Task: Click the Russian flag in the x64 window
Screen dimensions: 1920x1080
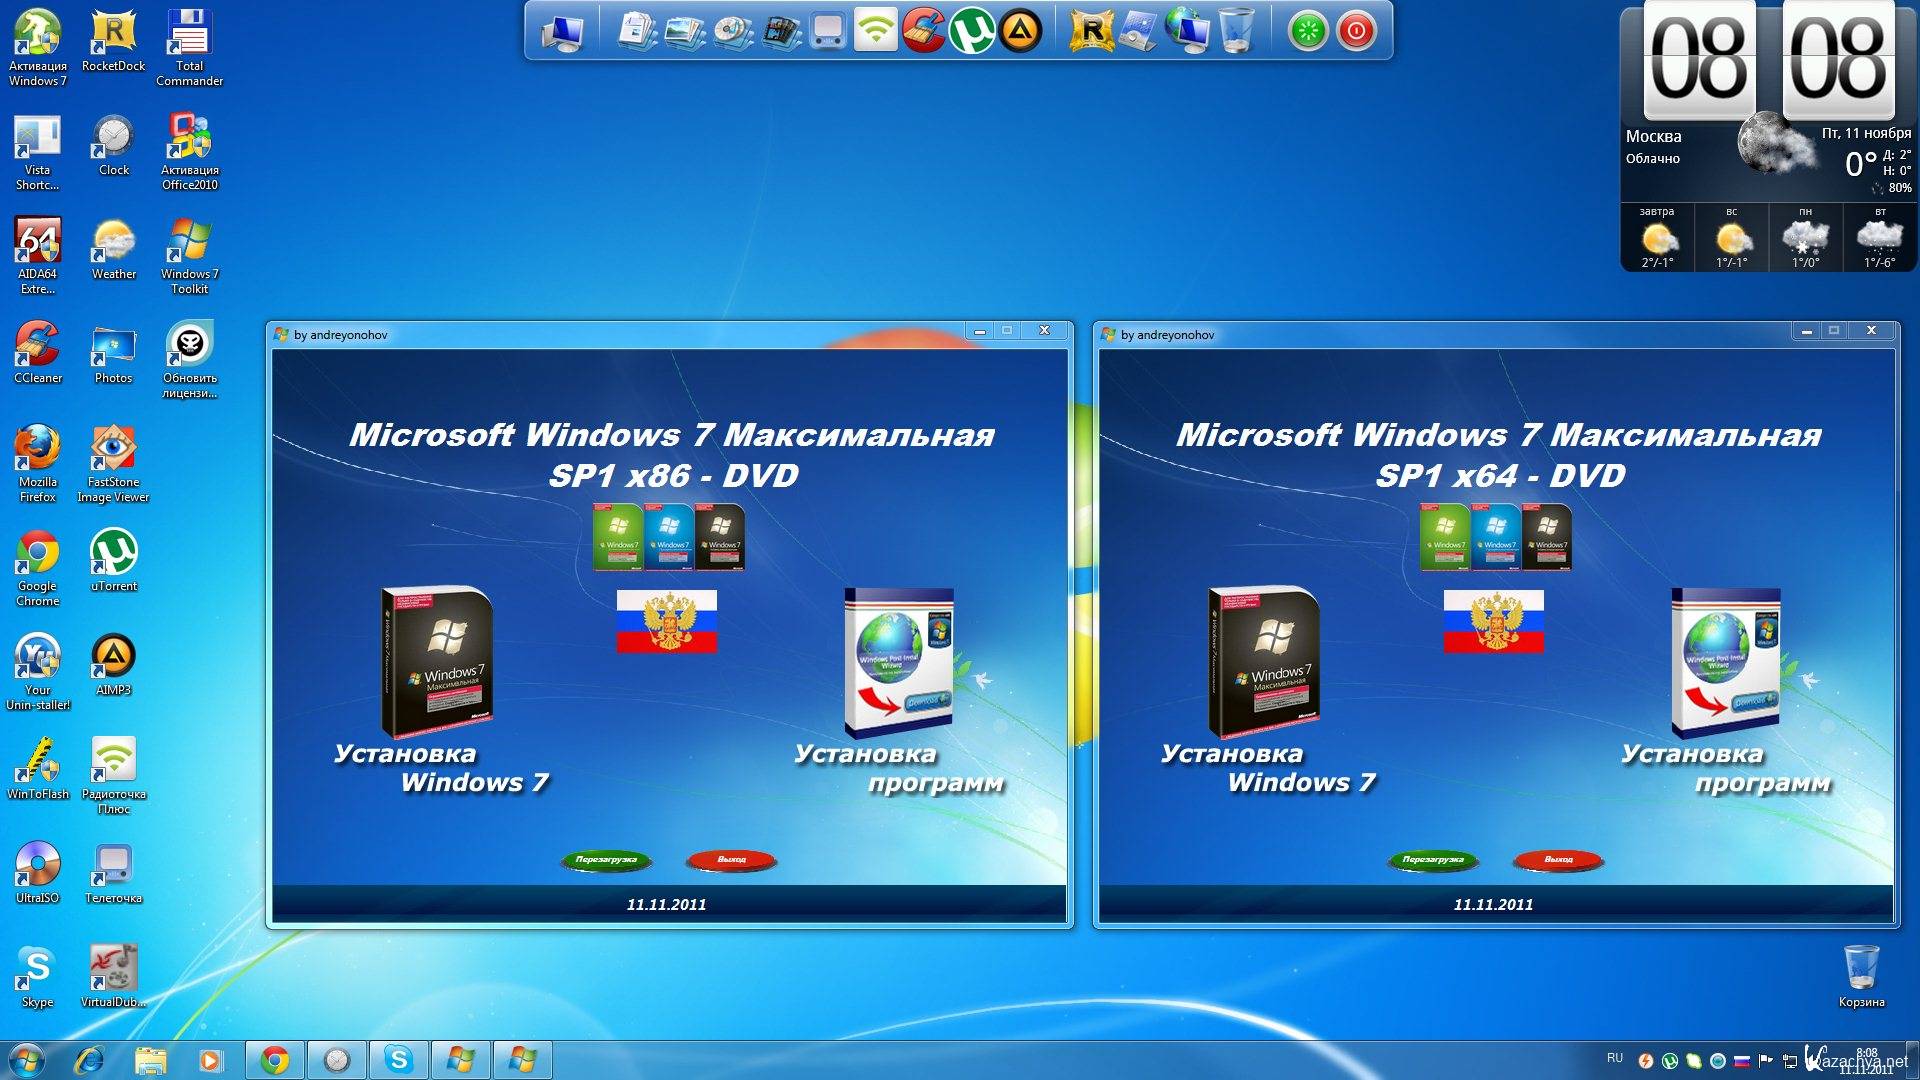Action: 1493,621
